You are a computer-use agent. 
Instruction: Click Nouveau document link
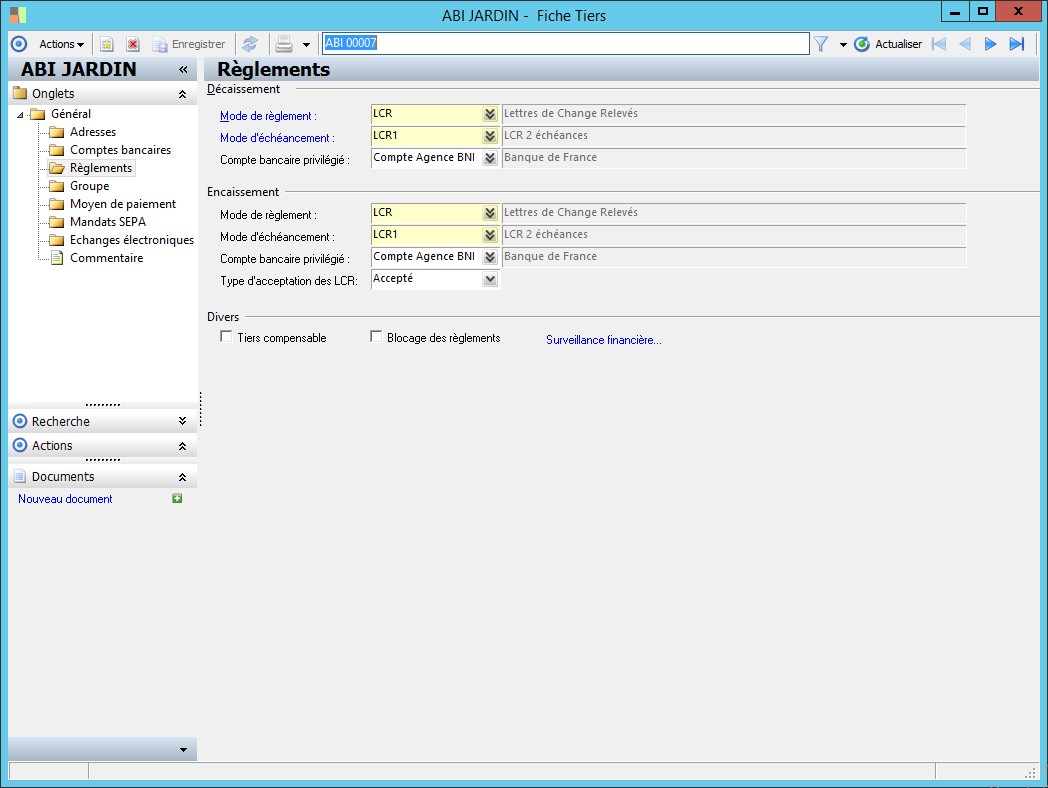point(65,499)
